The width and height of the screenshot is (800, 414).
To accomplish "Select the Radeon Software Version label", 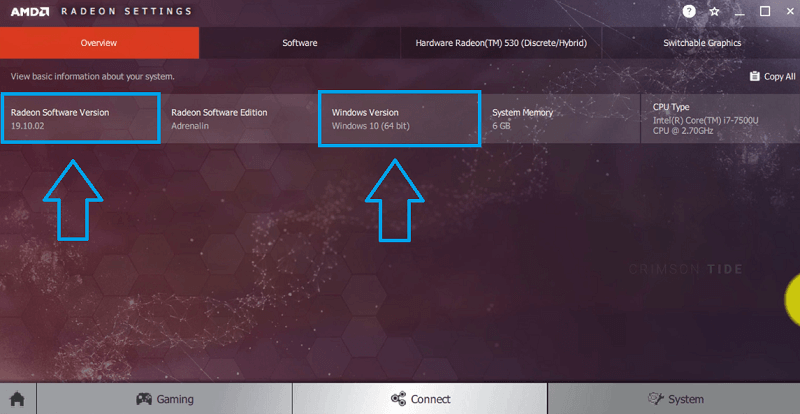I will (60, 112).
